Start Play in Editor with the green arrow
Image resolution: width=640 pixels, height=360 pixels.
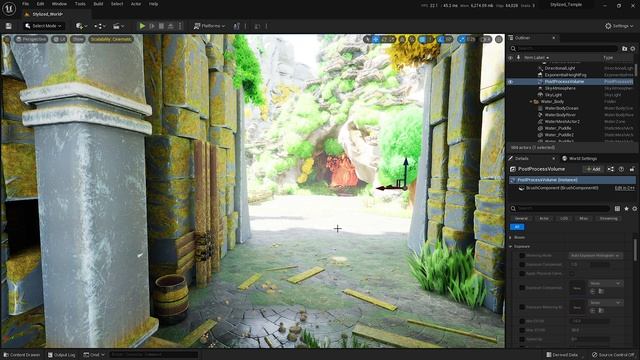142,26
